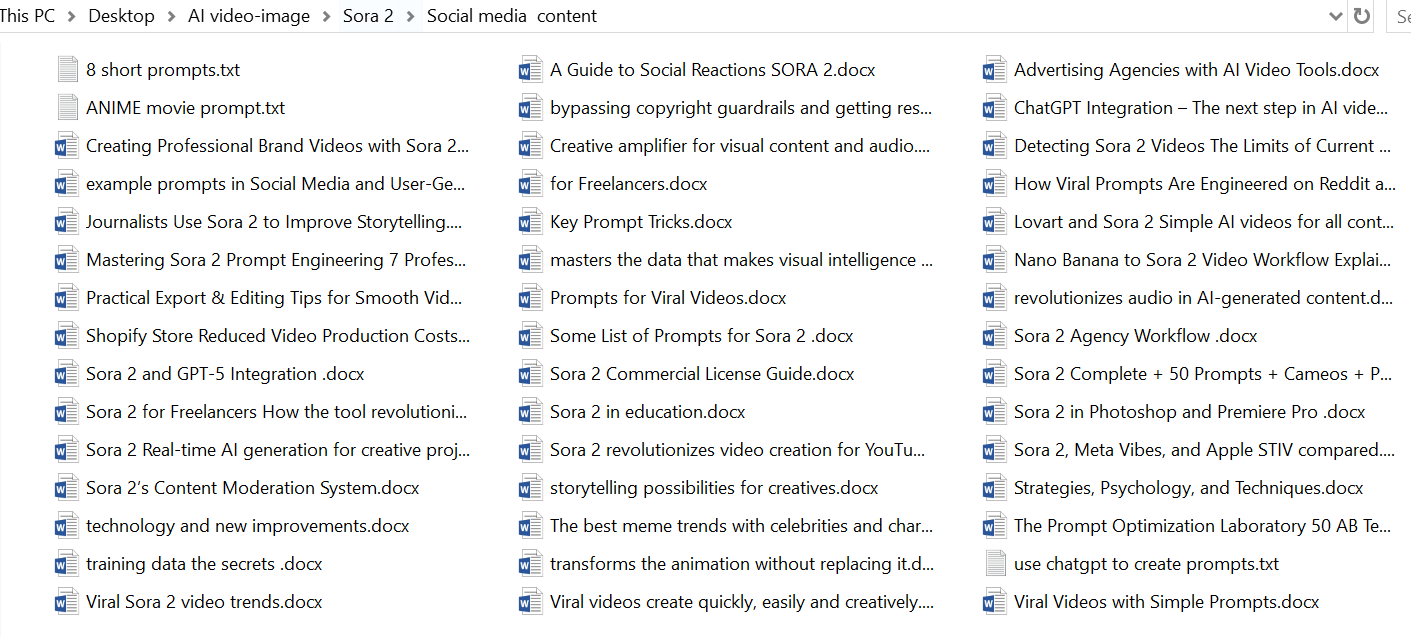The height and width of the screenshot is (637, 1411).
Task: Click Word icon of Advertising Agencies with AI Video Tools
Action: (995, 70)
